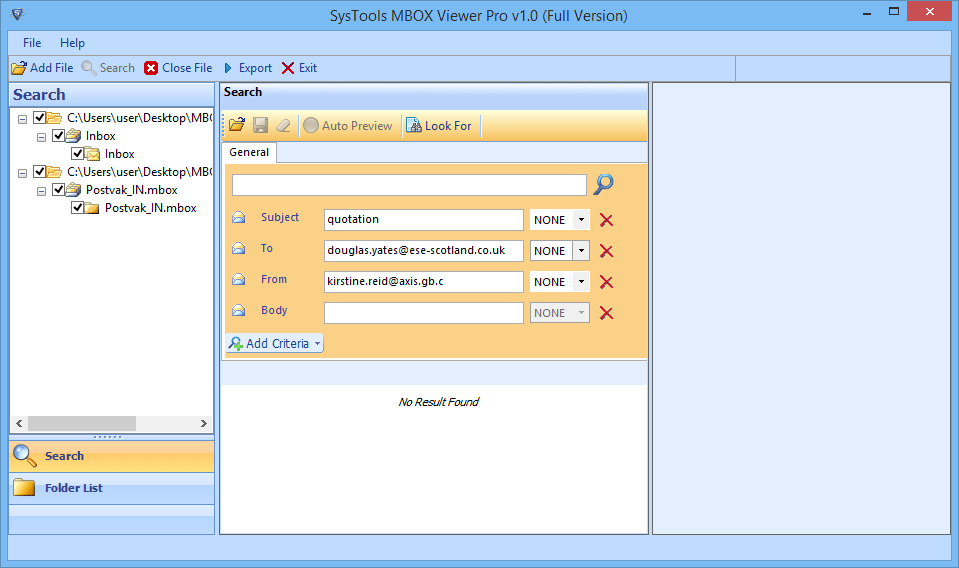Maximize the MBOX Viewer window
The height and width of the screenshot is (568, 959).
(894, 12)
